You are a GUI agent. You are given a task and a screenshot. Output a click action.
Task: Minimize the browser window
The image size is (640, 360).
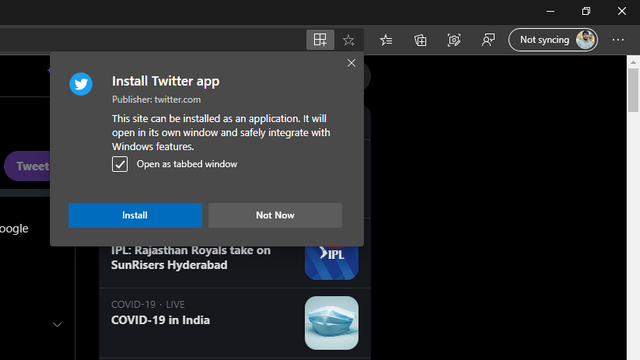550,11
